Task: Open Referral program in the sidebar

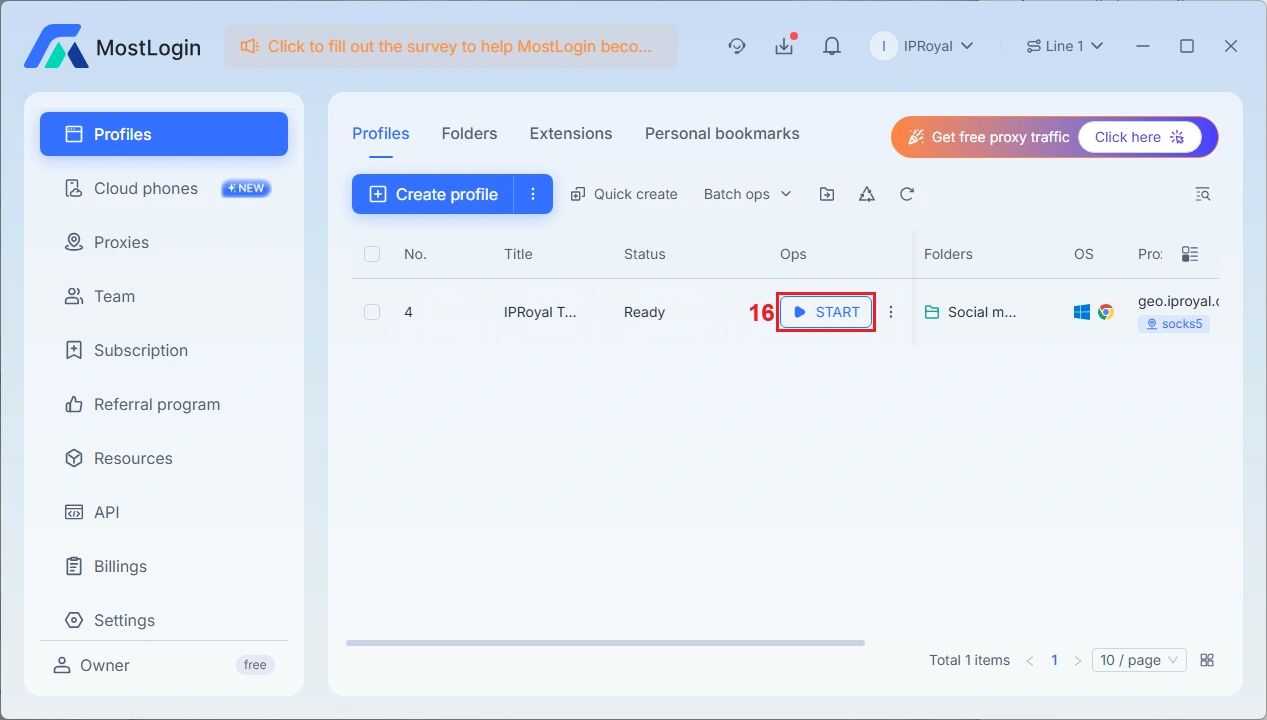Action: pyautogui.click(x=164, y=404)
